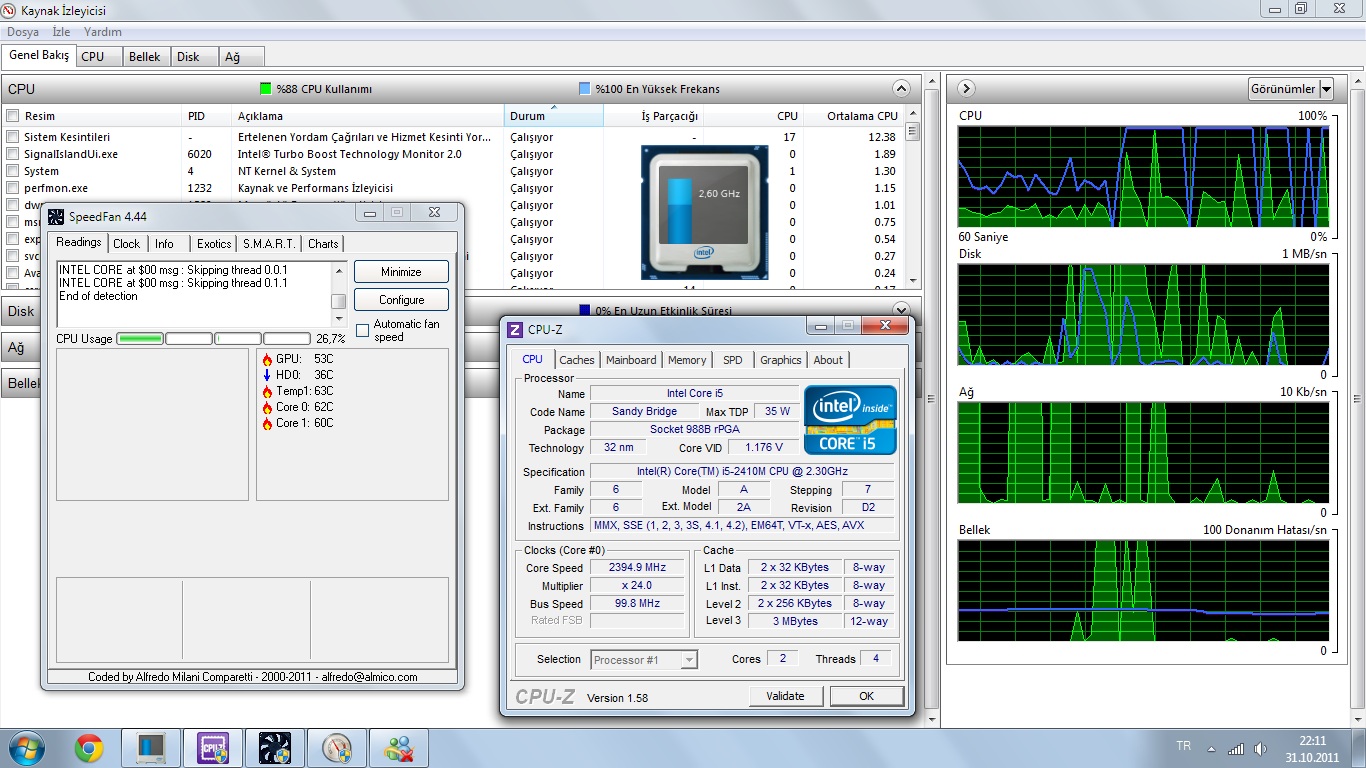Click the HD0 blue down-arrow icon in SpeedFan
Image resolution: width=1366 pixels, height=768 pixels.
coord(267,375)
